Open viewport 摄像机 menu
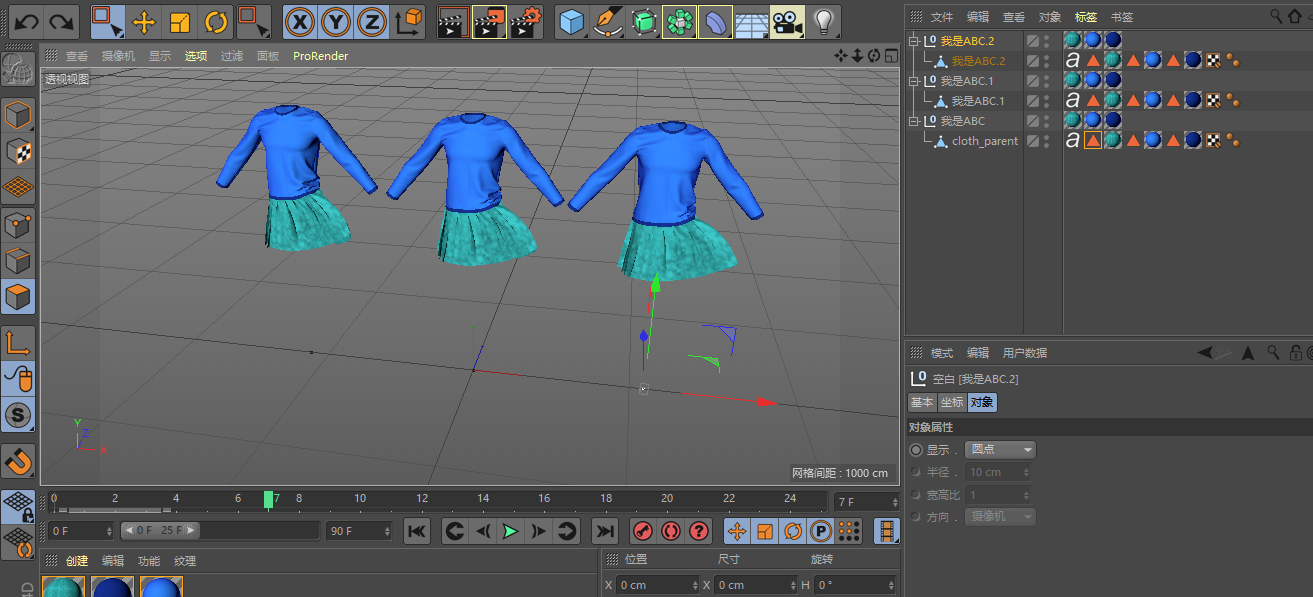 pos(117,56)
